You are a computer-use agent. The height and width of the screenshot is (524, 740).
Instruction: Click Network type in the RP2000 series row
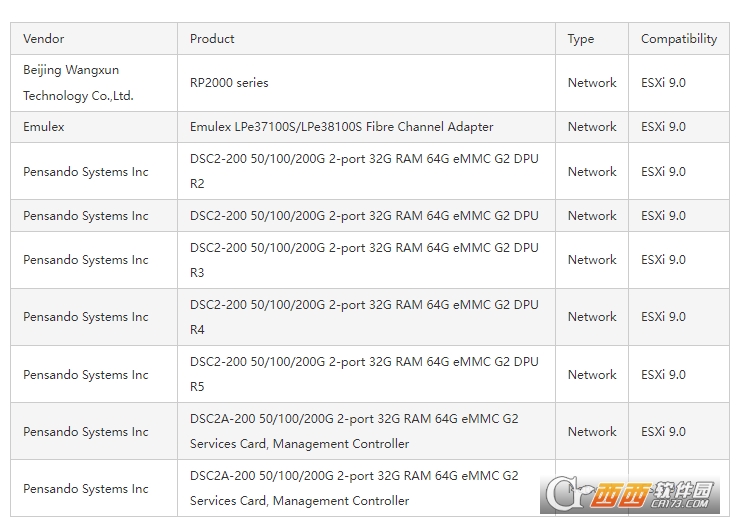[592, 83]
